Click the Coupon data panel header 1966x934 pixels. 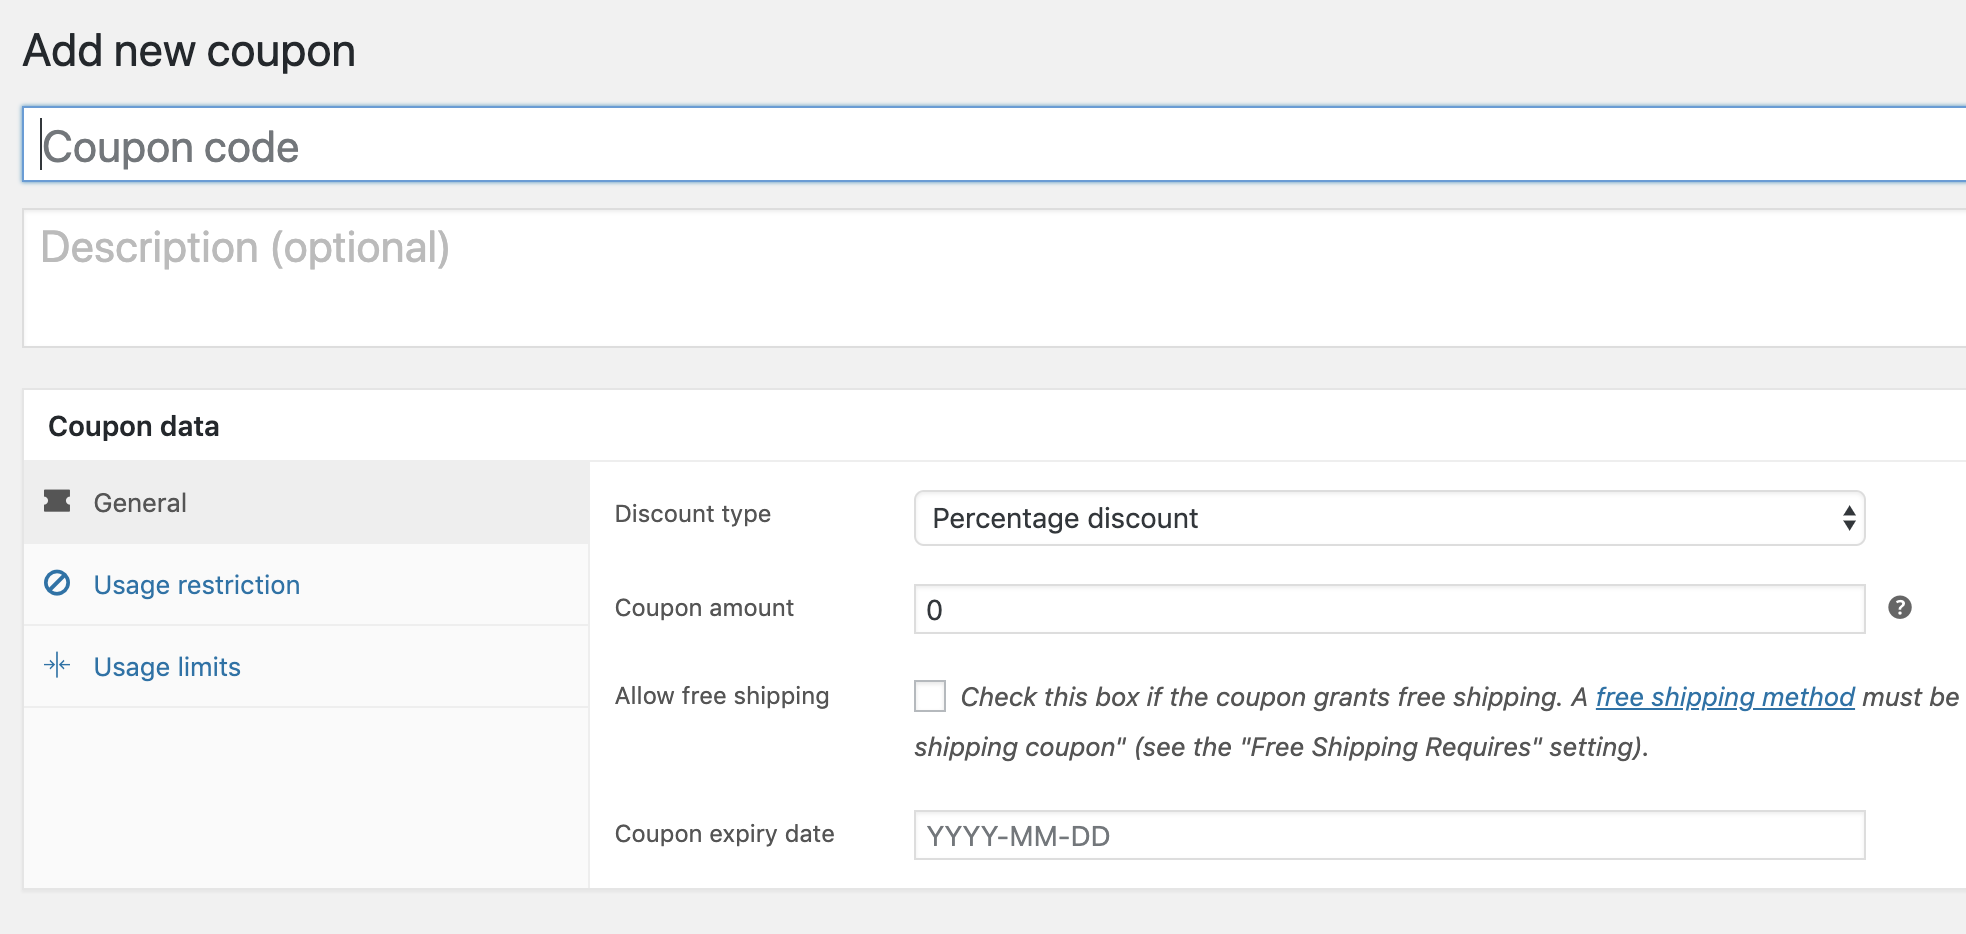(134, 426)
